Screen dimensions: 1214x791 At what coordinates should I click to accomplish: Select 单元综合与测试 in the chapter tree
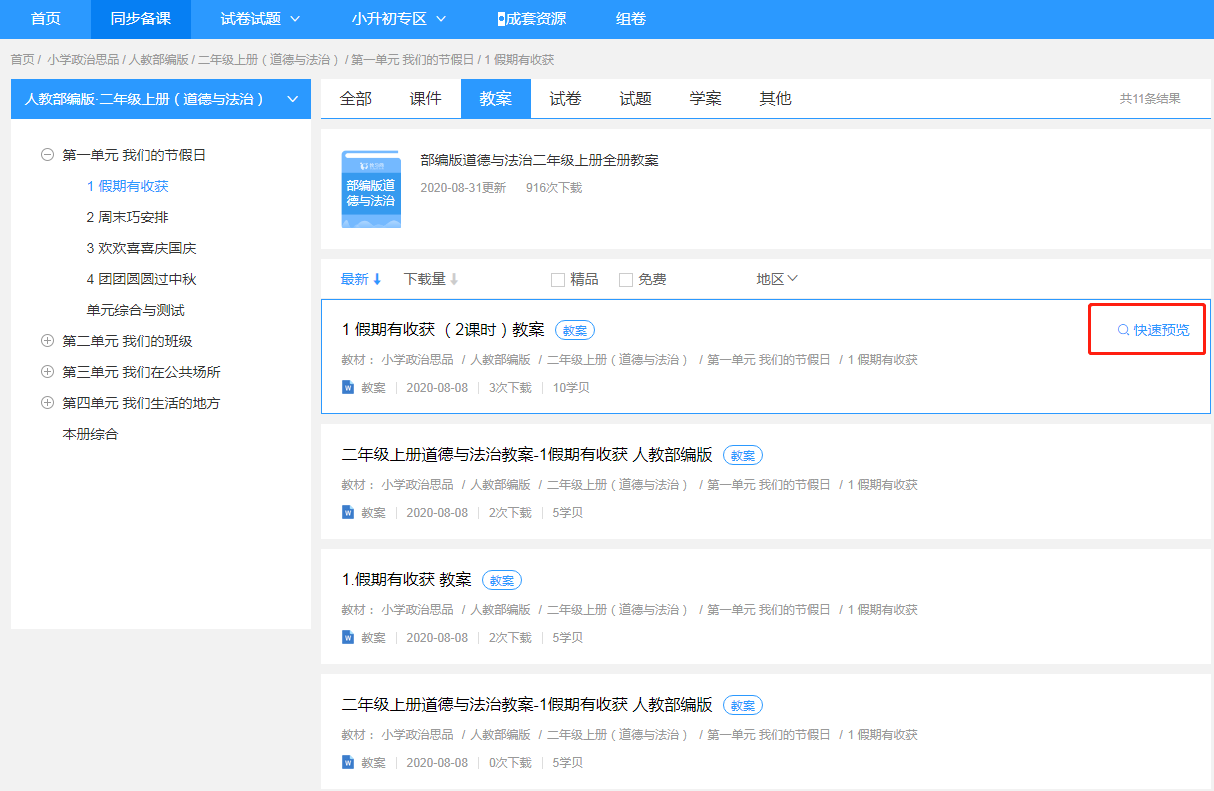tap(136, 310)
